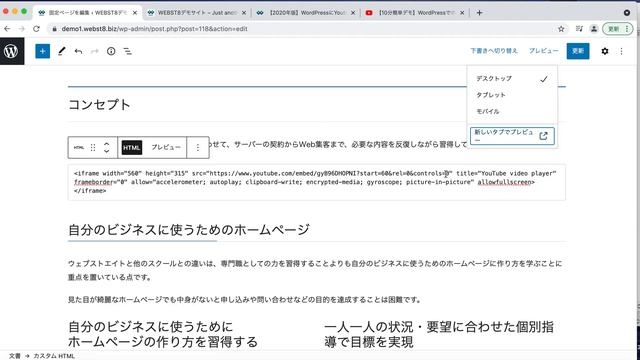Screen dimensions: 640x360
Task: Click heading 自分のビジネスに使うためのホームページ
Action: point(189,229)
